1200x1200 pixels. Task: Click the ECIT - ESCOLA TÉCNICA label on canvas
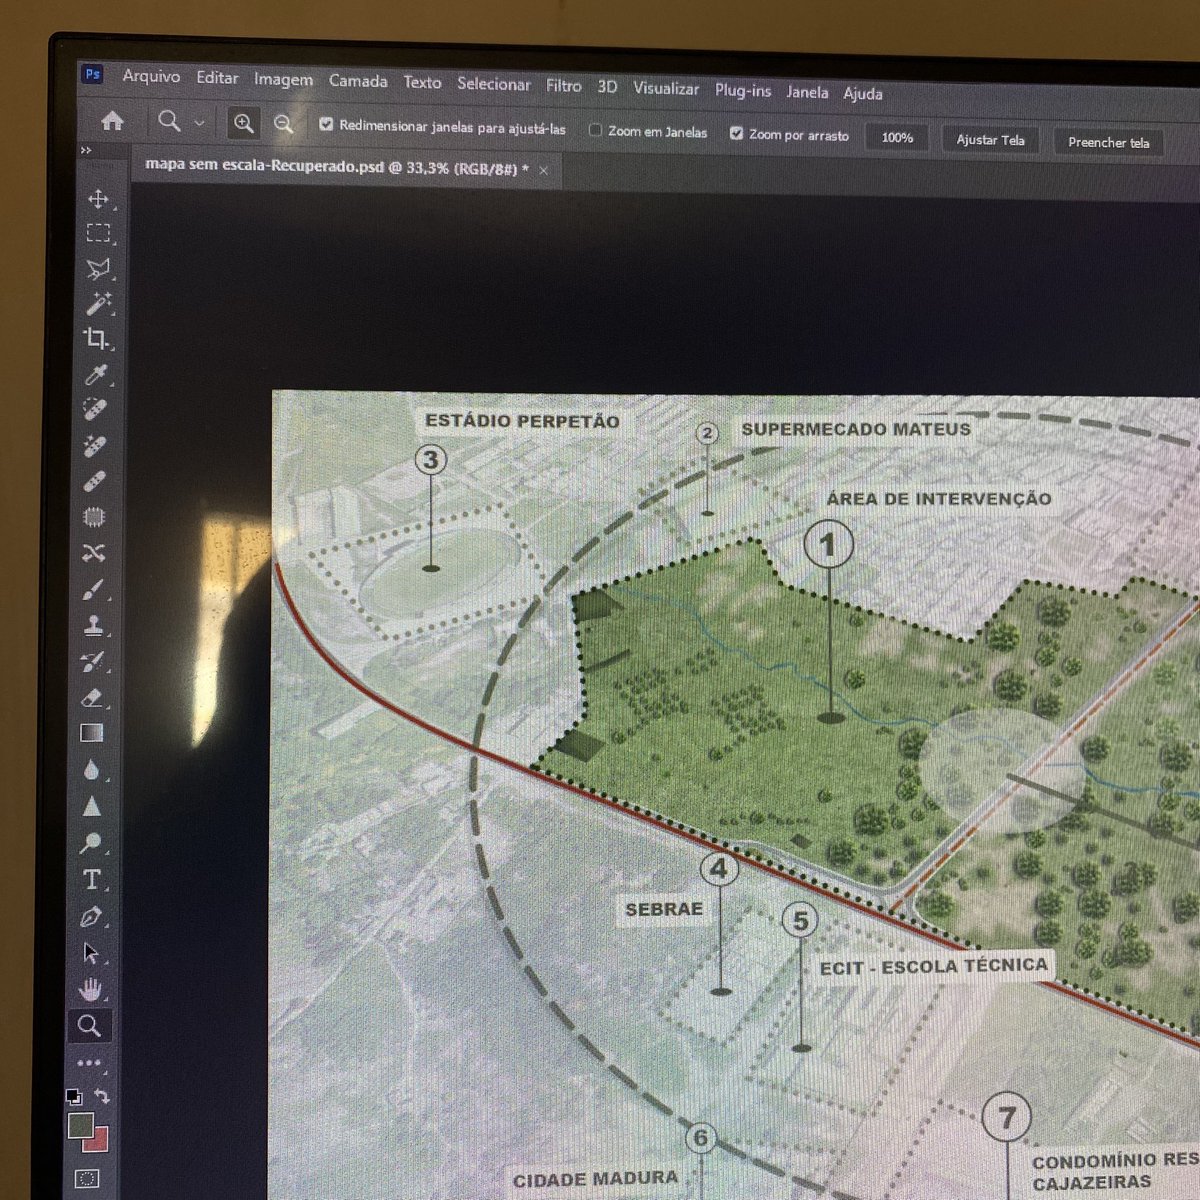[934, 966]
